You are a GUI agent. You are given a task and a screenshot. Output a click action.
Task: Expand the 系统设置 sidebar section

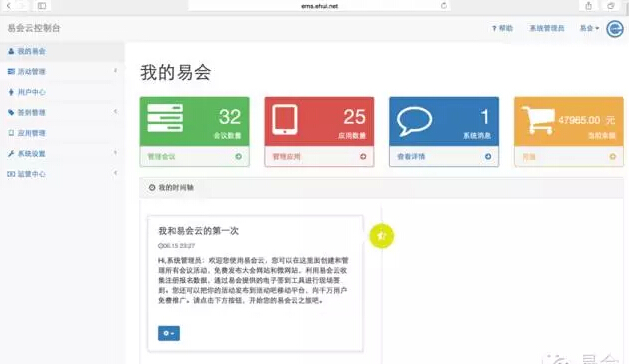62,153
